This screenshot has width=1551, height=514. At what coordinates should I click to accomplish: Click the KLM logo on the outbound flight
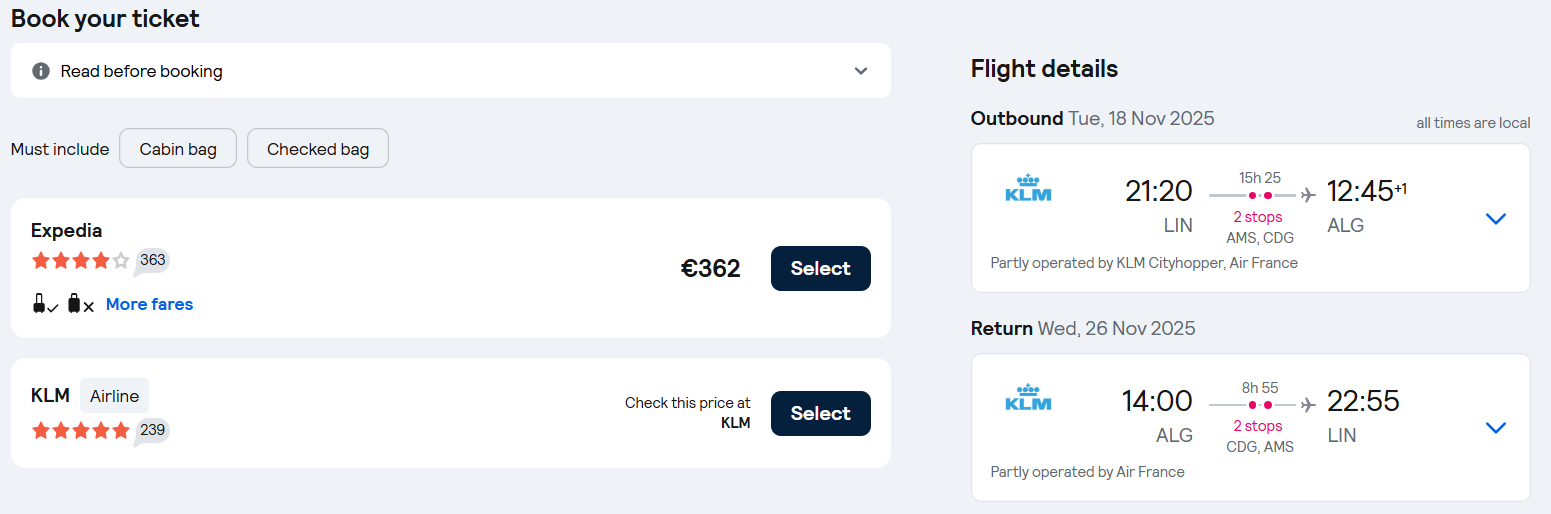pos(1028,190)
